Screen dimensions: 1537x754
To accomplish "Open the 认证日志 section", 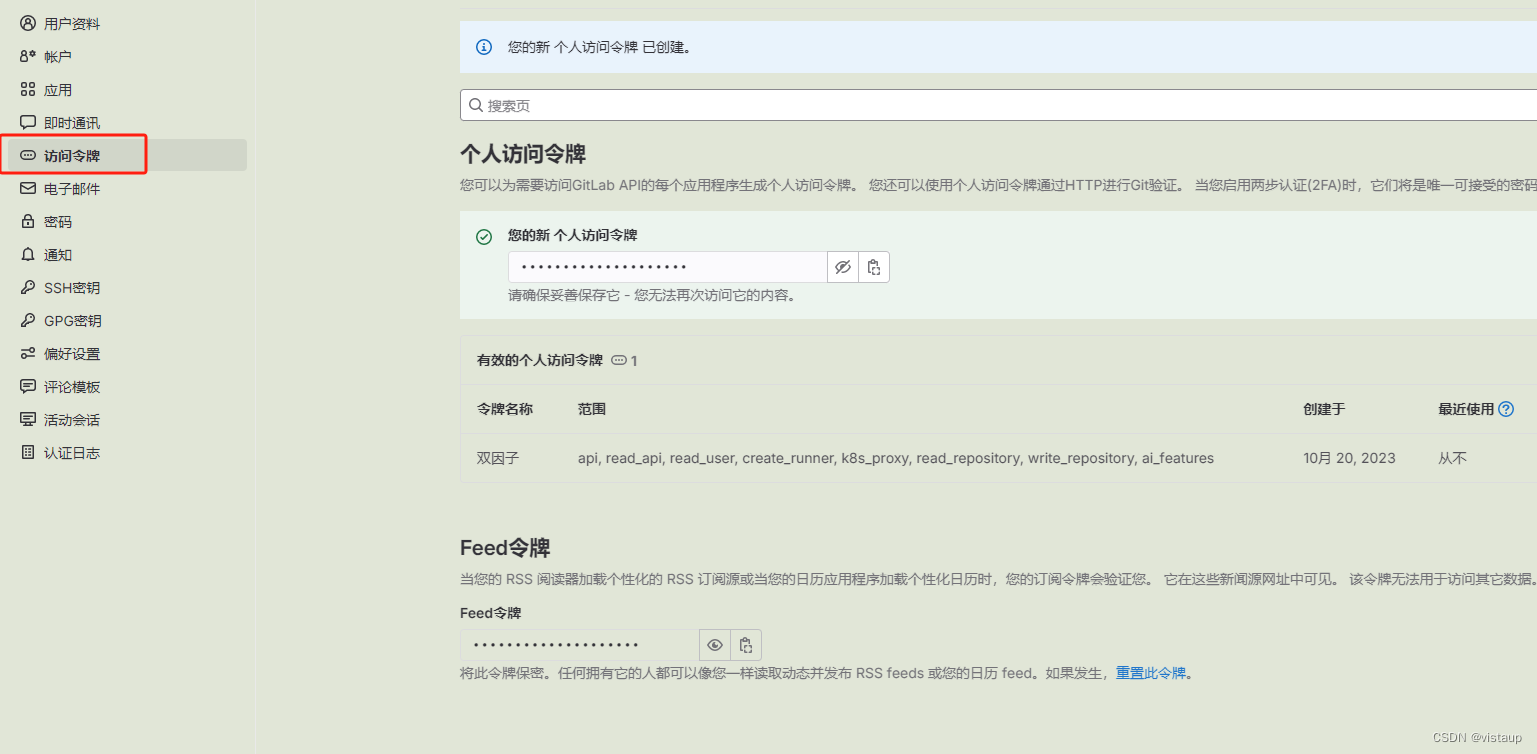I will click(71, 452).
